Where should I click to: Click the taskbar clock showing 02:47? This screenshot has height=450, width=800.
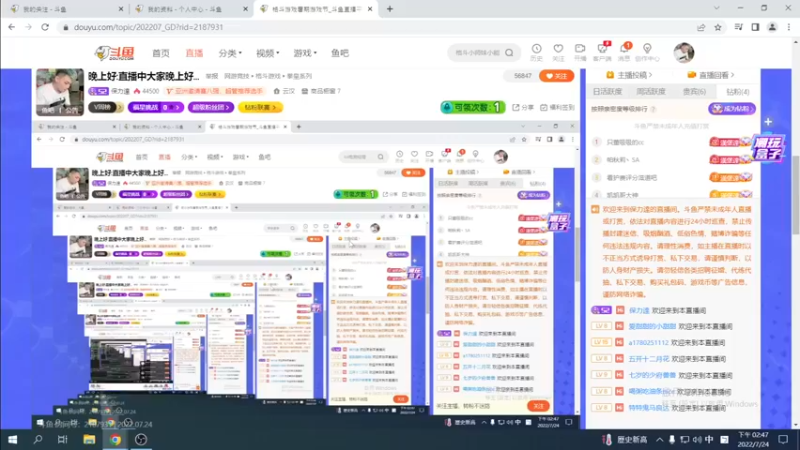click(753, 439)
